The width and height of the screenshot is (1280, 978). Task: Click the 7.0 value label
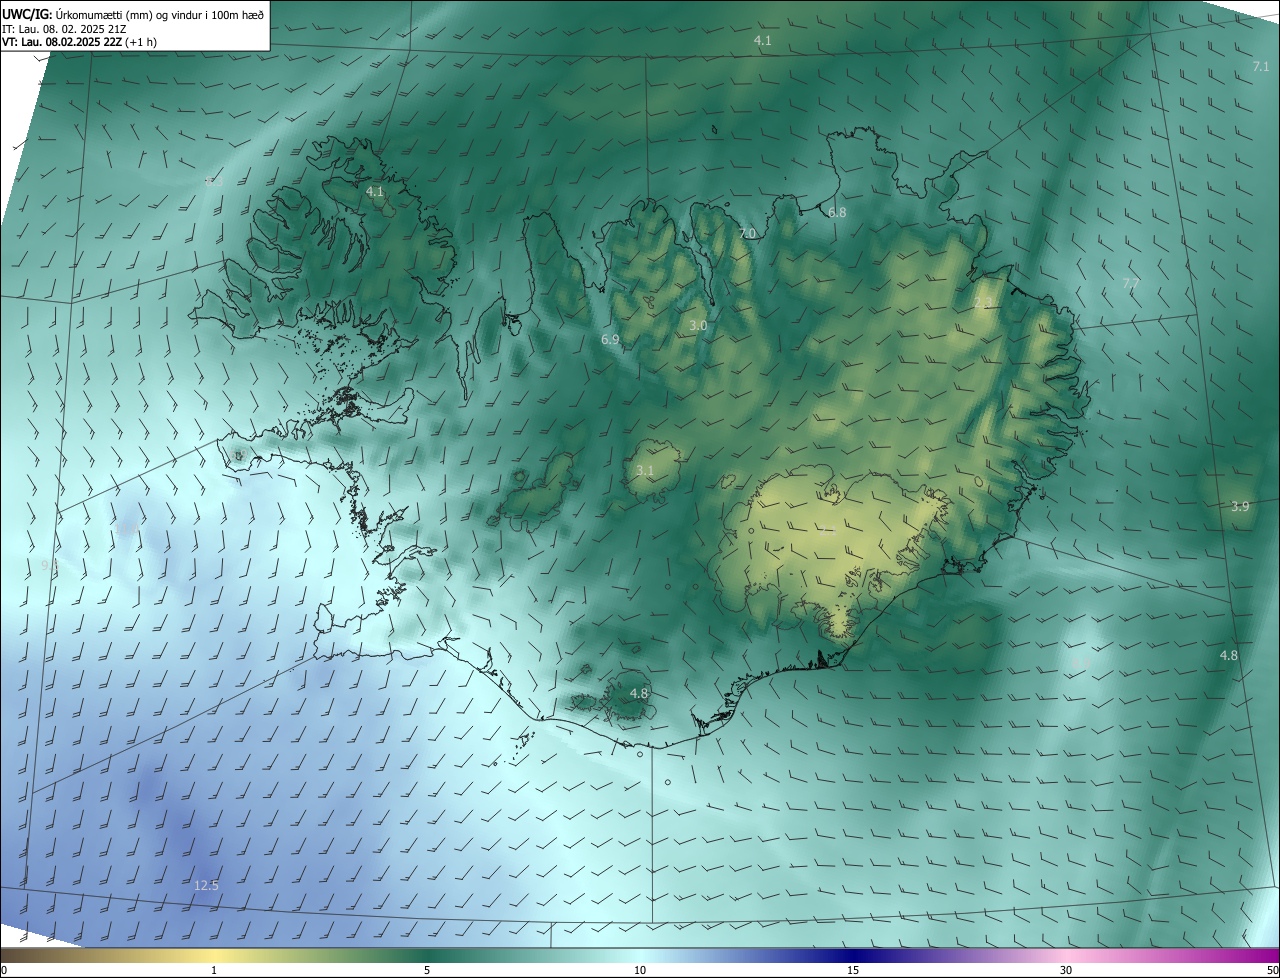pos(747,233)
